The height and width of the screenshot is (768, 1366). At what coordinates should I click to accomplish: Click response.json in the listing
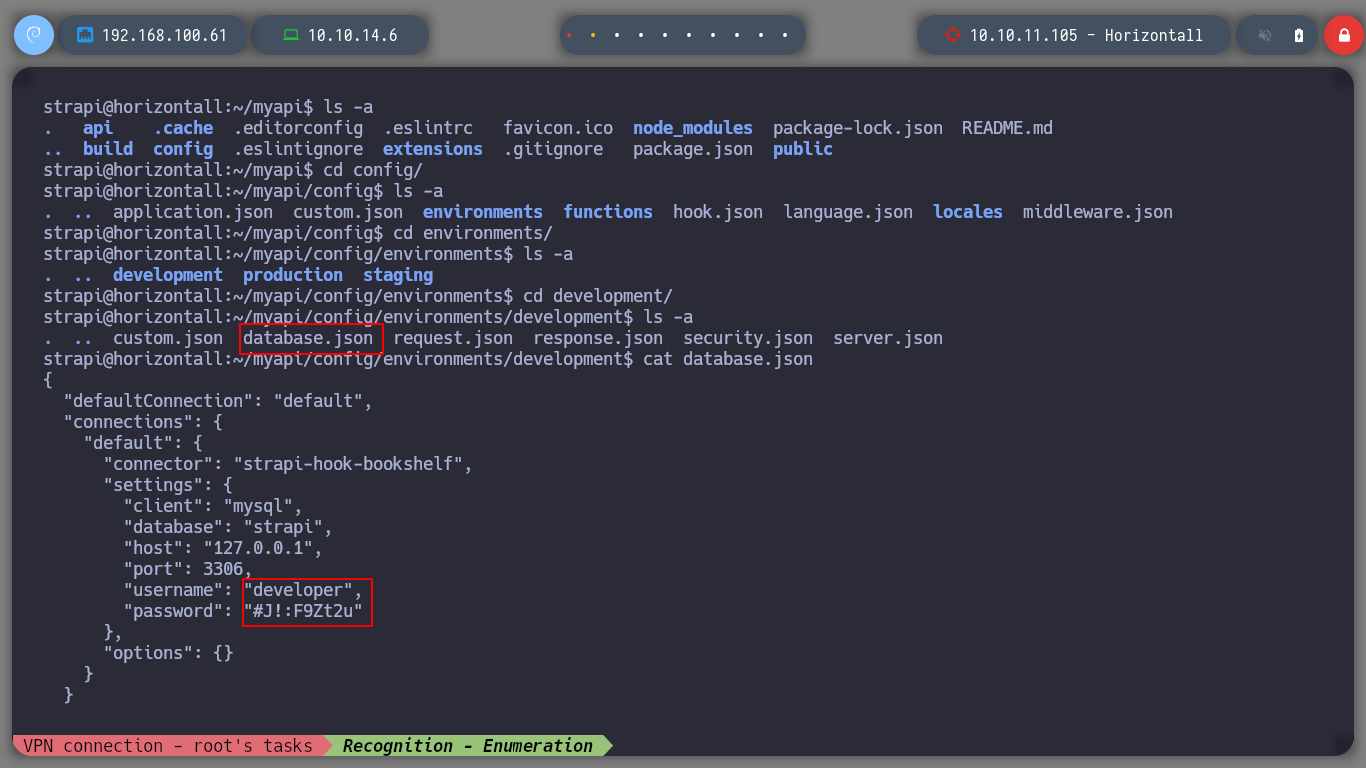(x=598, y=338)
